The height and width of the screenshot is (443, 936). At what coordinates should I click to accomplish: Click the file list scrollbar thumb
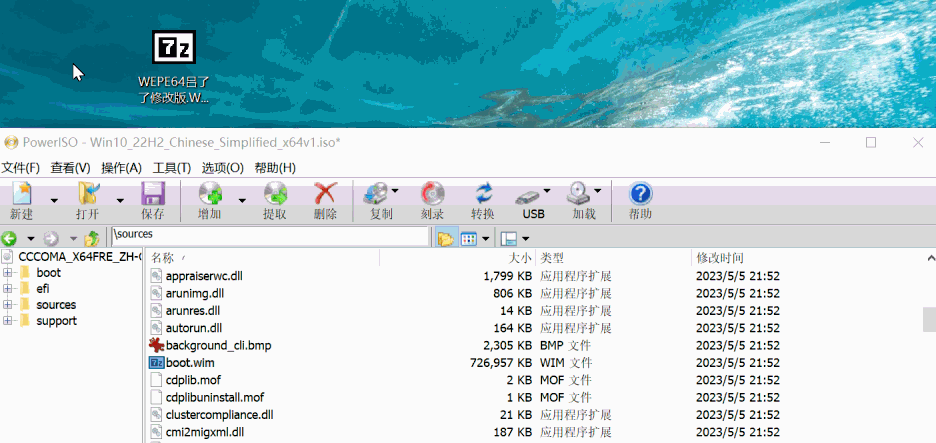[929, 319]
